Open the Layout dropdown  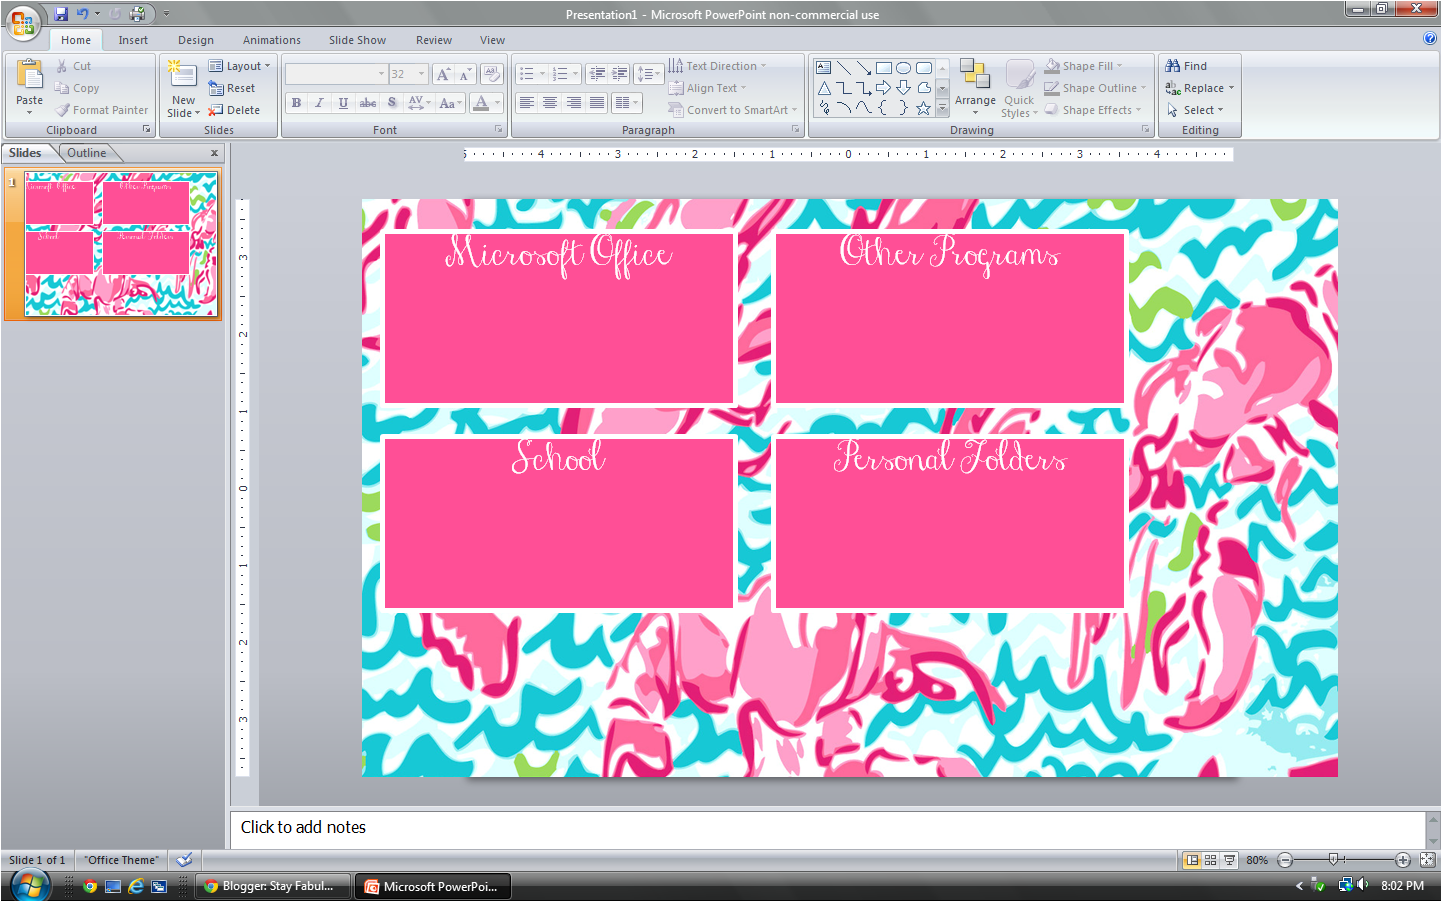point(240,66)
